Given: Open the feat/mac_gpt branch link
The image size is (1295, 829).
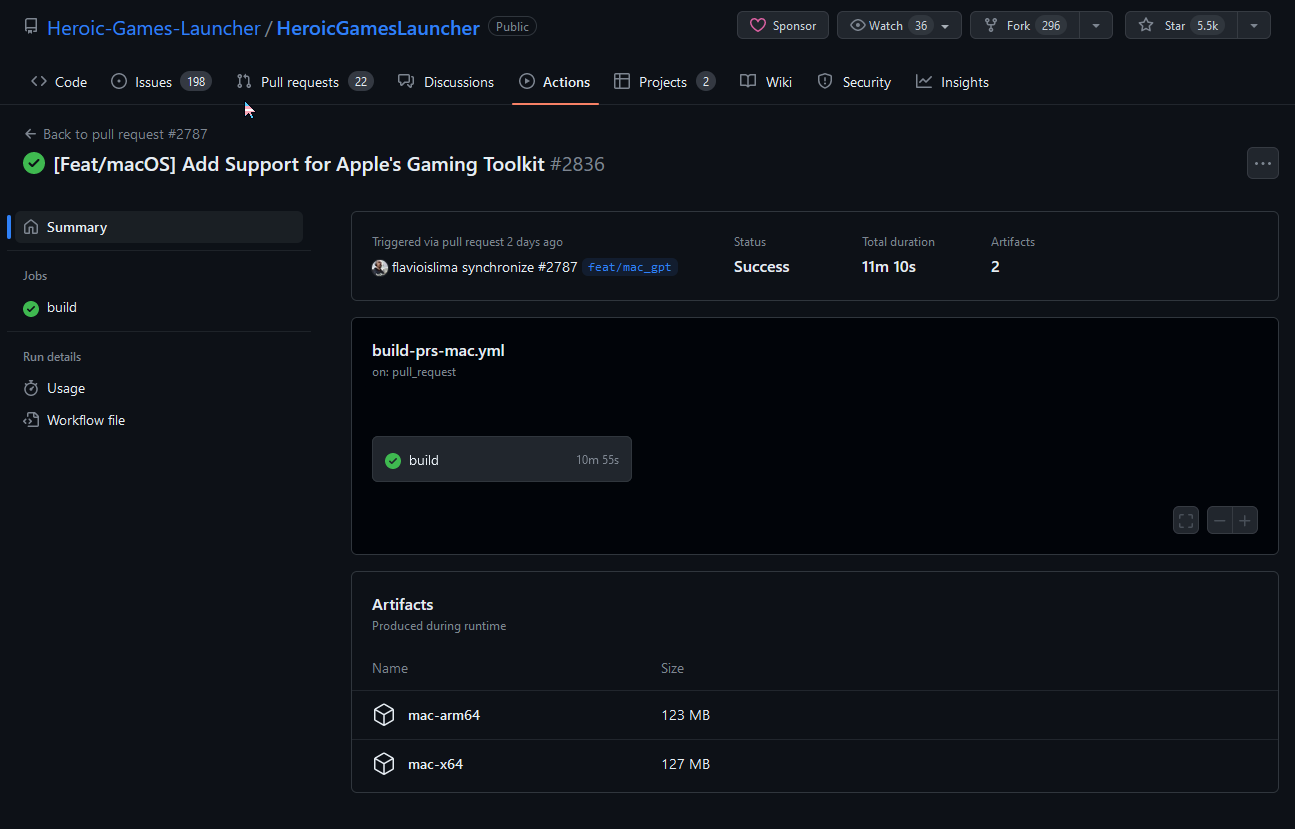Looking at the screenshot, I should click(x=630, y=268).
